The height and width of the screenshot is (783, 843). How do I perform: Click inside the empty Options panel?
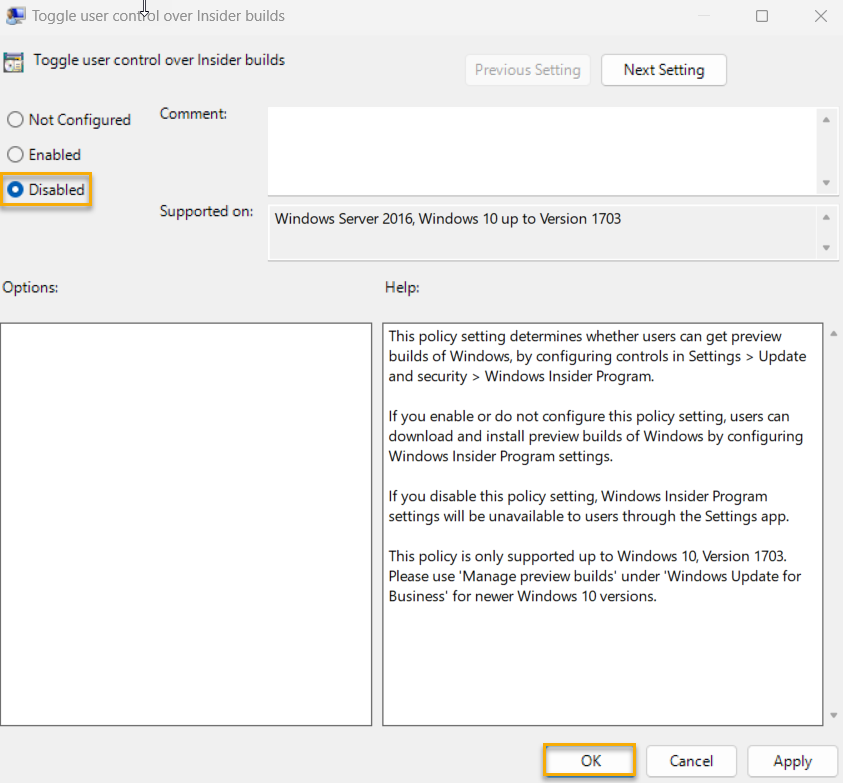[185, 520]
